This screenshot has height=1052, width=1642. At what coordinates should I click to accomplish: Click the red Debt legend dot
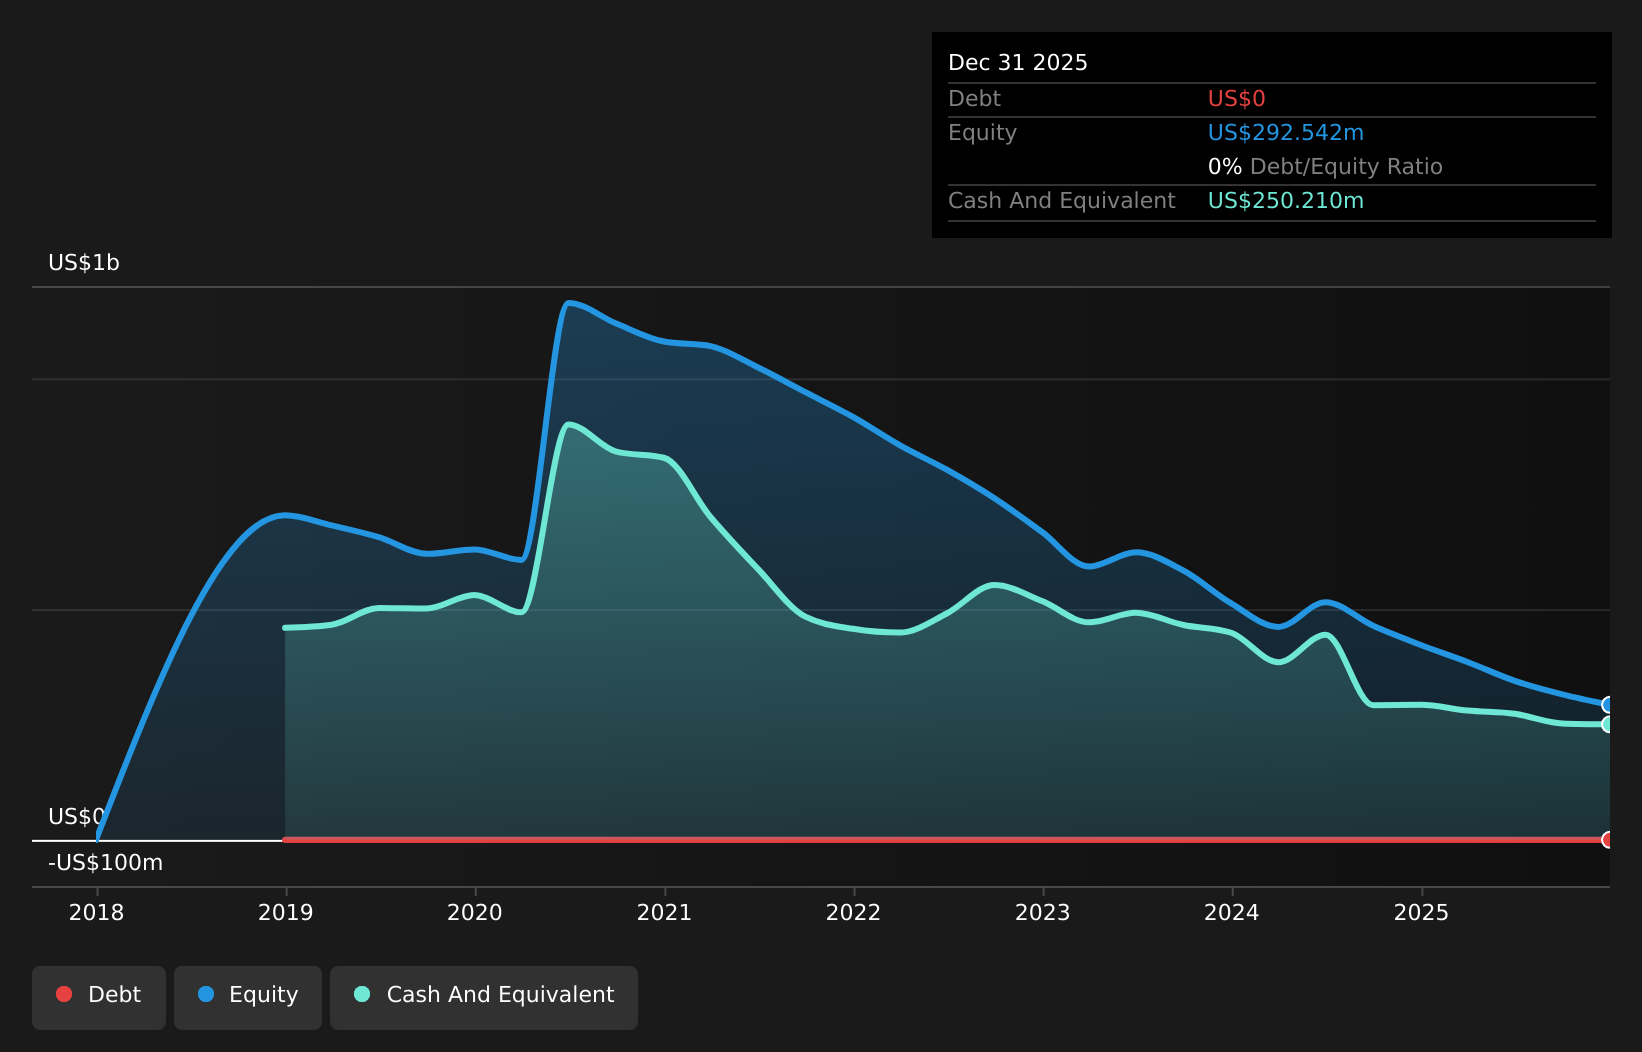pyautogui.click(x=64, y=994)
